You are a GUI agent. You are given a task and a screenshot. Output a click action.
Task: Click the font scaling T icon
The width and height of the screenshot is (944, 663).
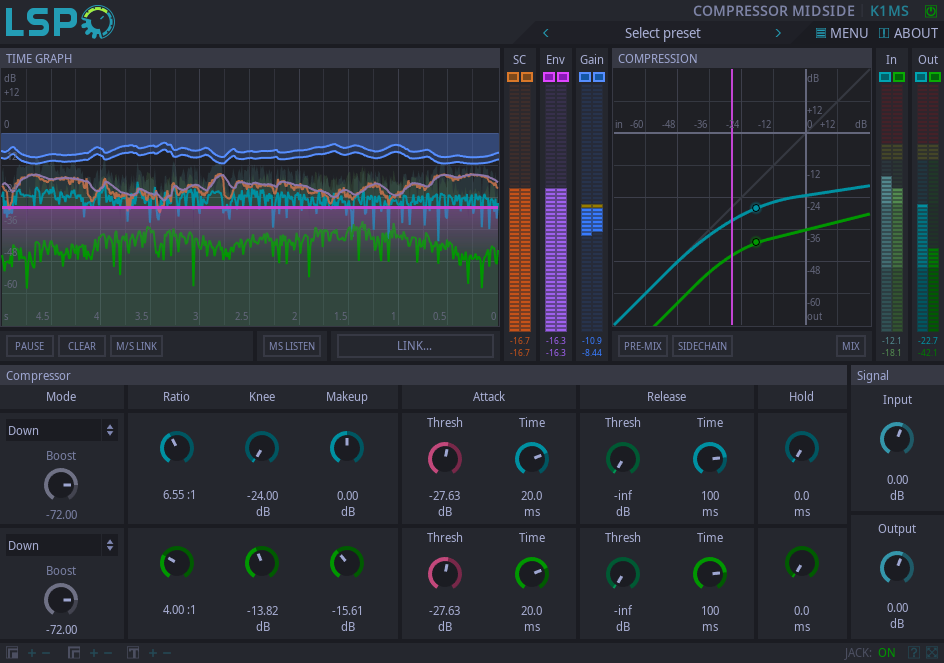[133, 653]
